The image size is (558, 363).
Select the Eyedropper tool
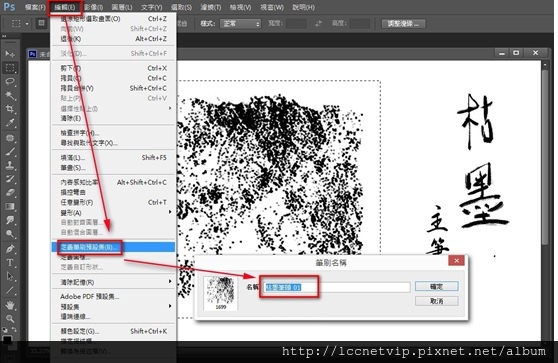(10, 123)
